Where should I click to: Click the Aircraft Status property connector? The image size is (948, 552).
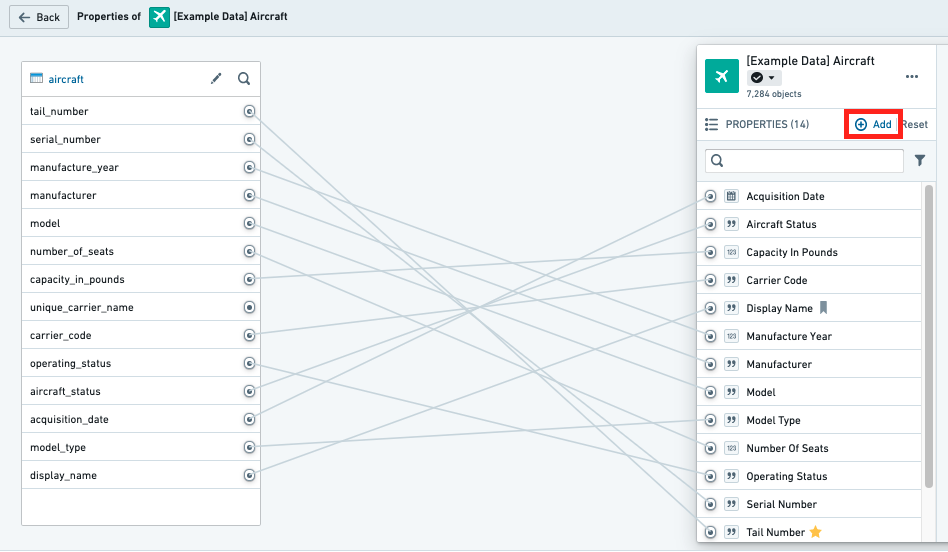710,224
